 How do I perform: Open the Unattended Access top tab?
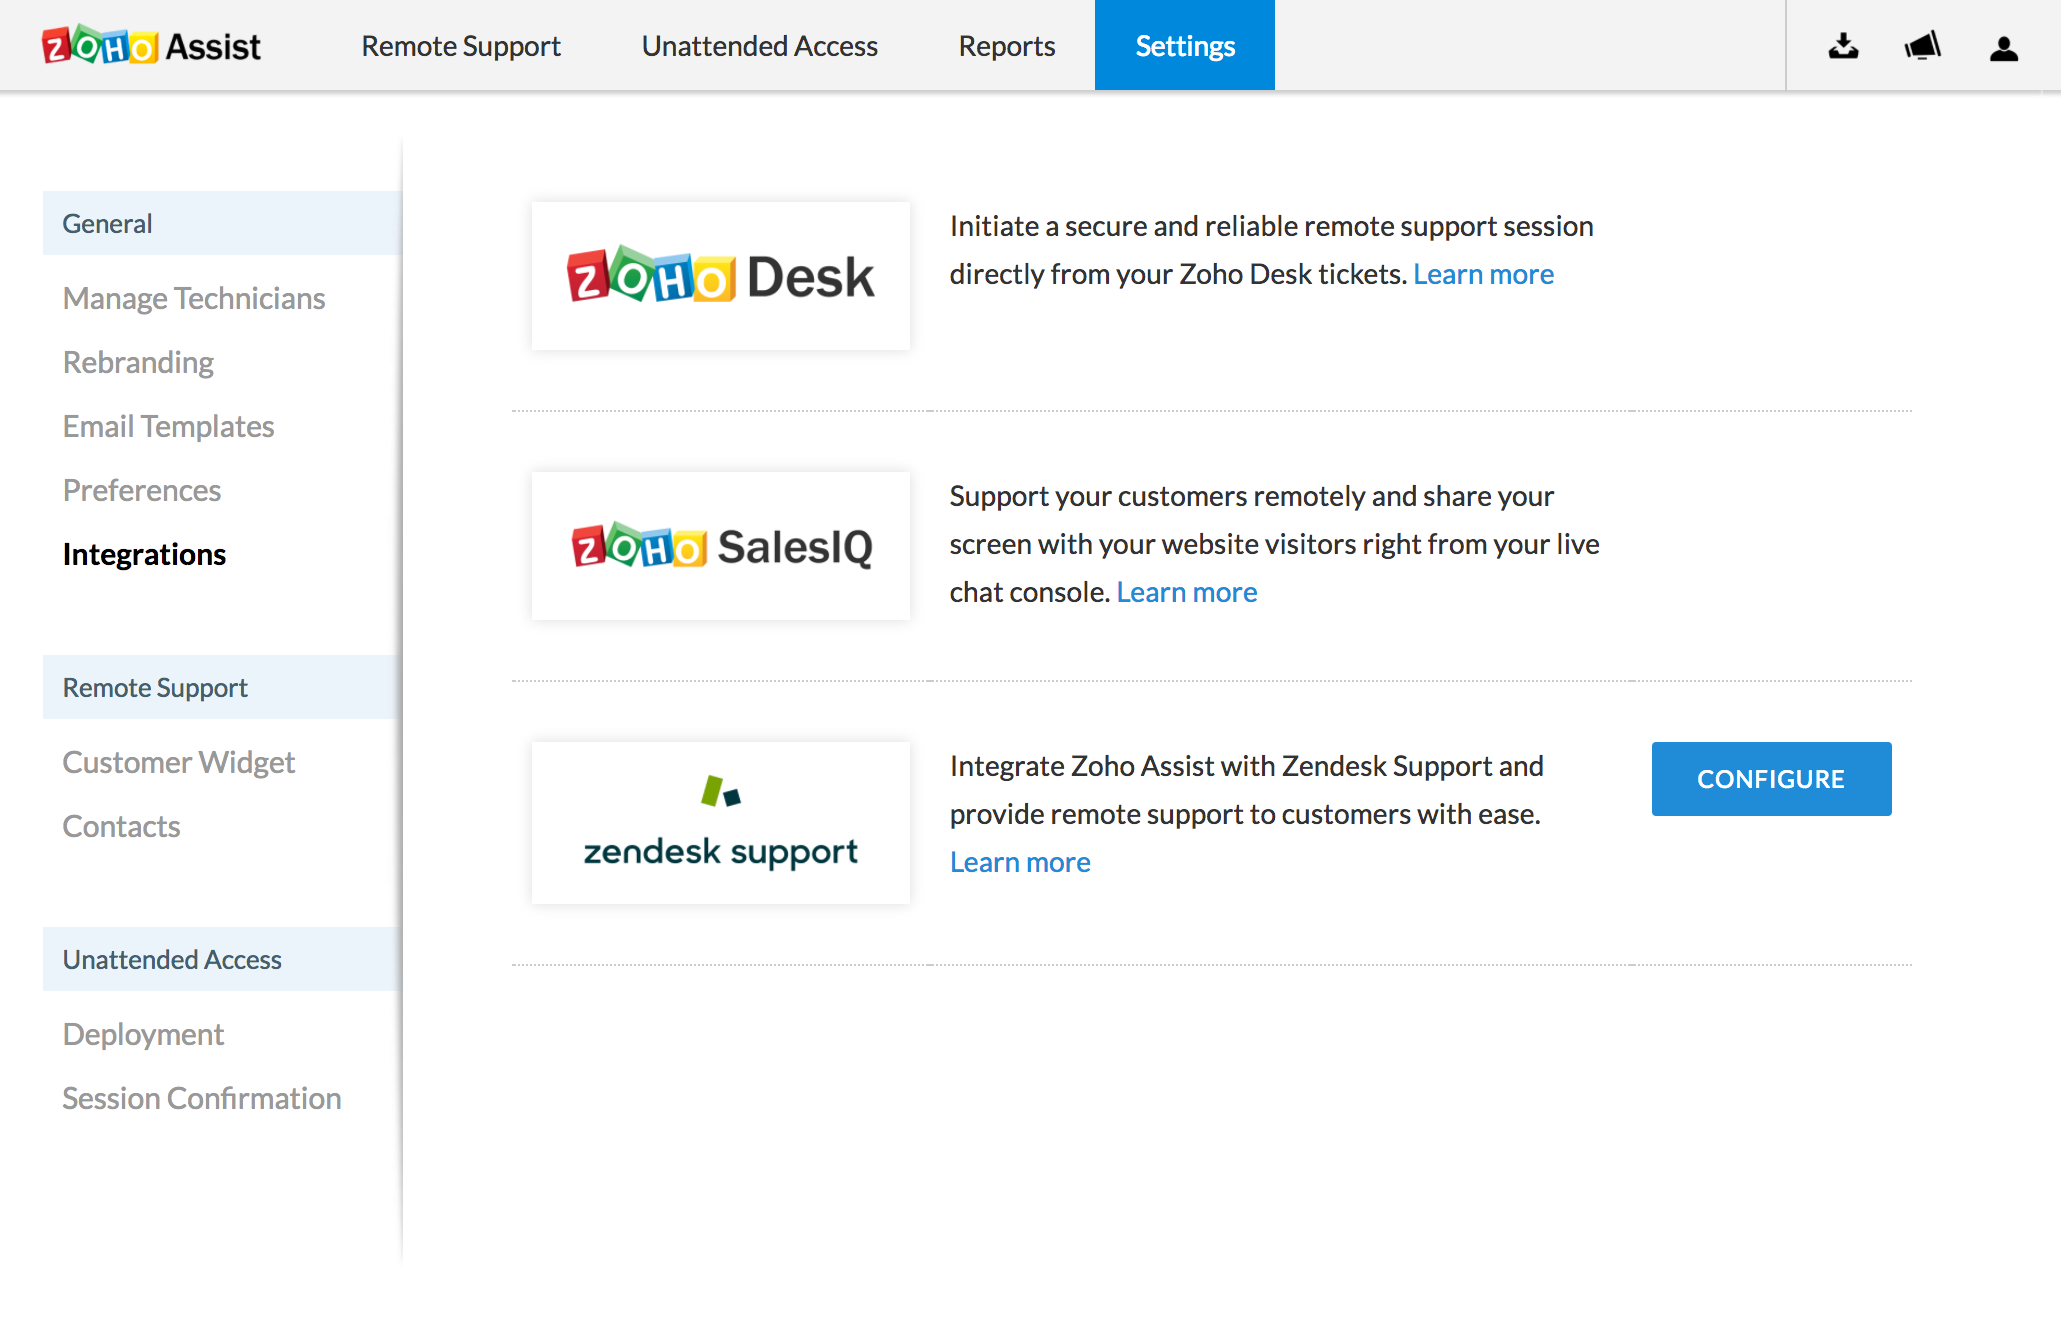[759, 46]
